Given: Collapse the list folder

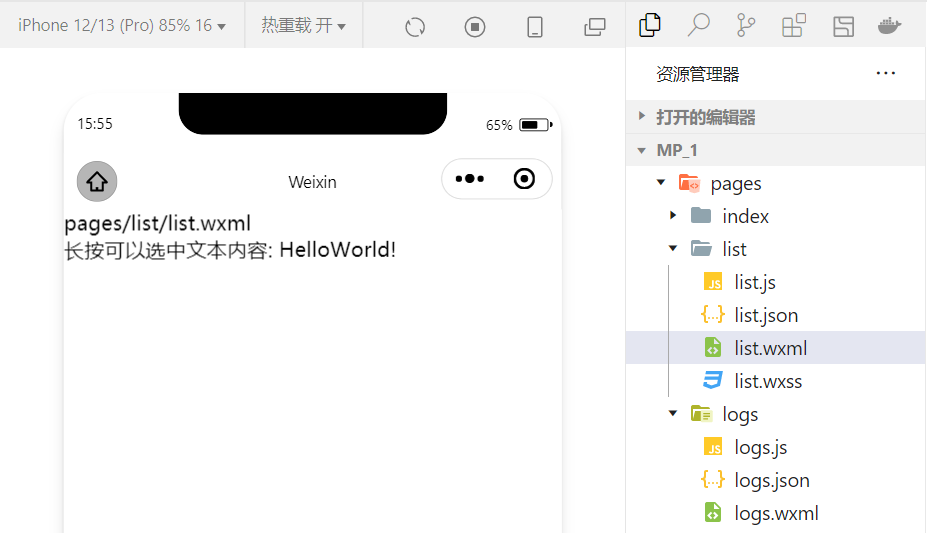Looking at the screenshot, I should point(776,249).
